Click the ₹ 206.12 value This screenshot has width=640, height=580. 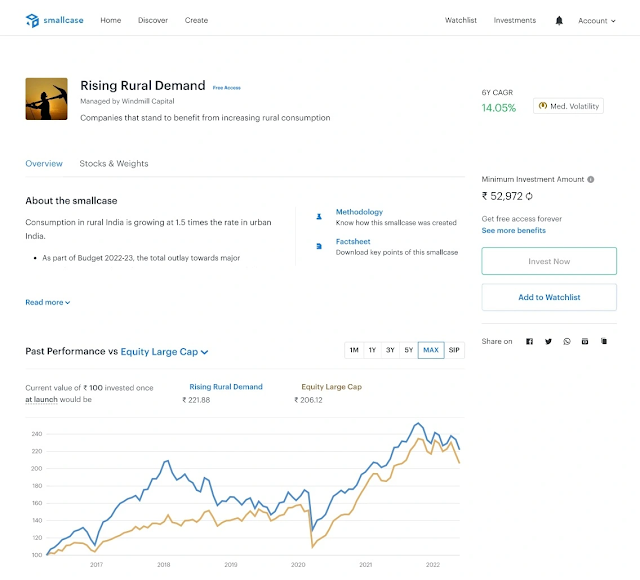[x=308, y=400]
